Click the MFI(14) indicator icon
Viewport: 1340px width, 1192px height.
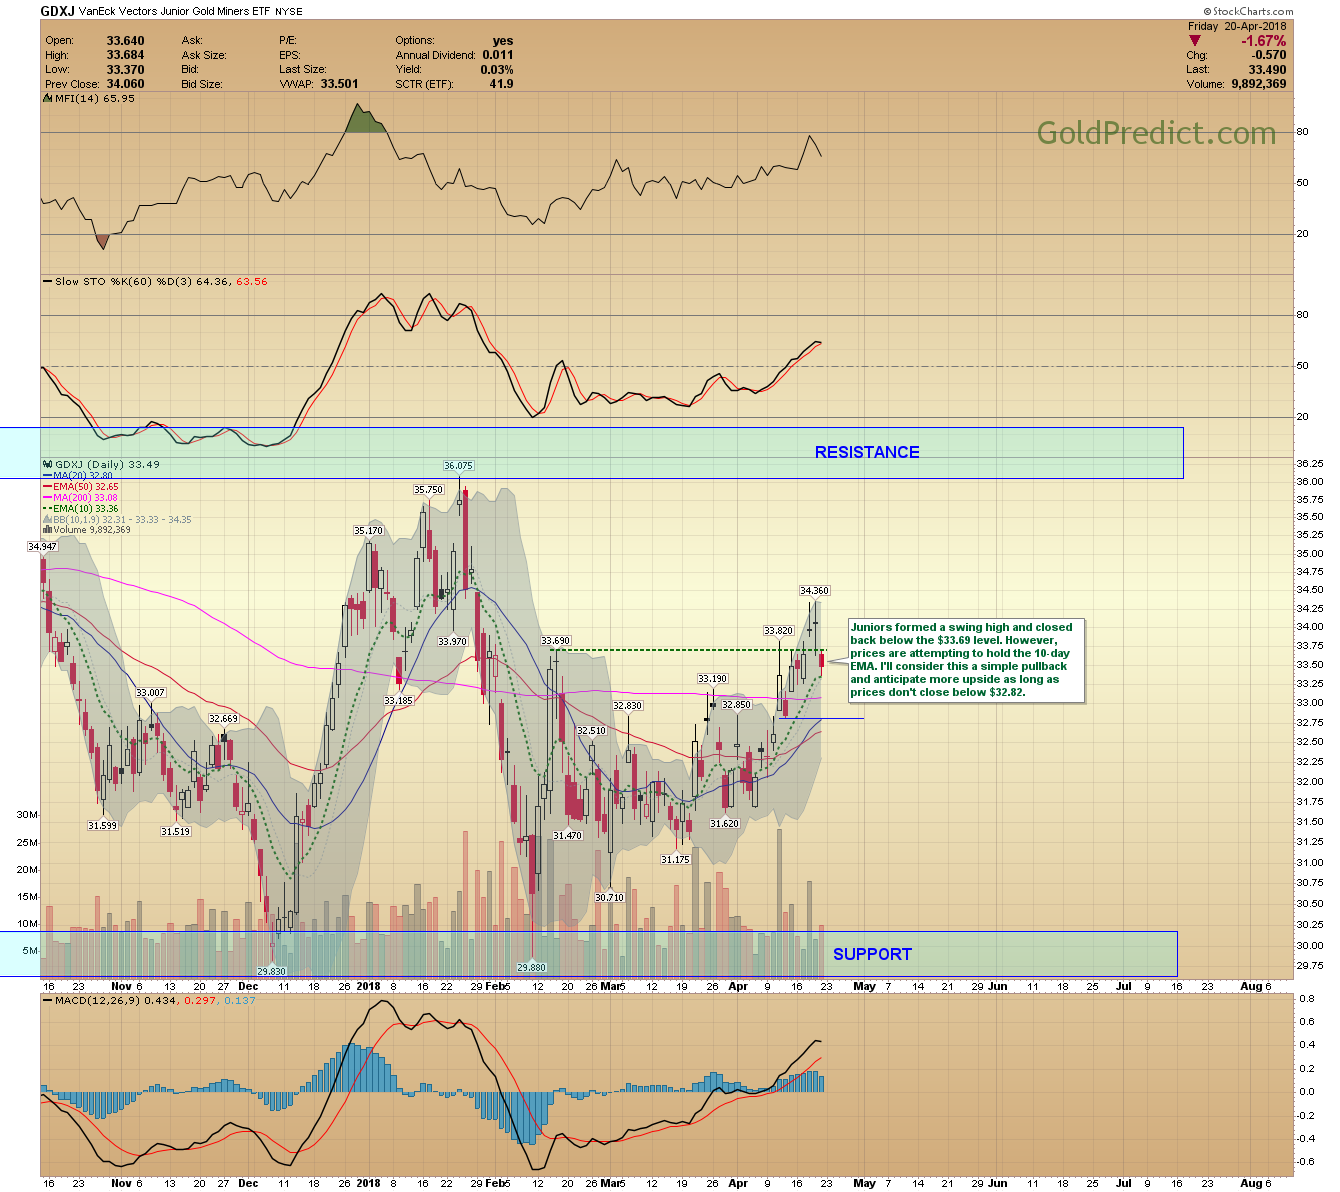pyautogui.click(x=47, y=99)
